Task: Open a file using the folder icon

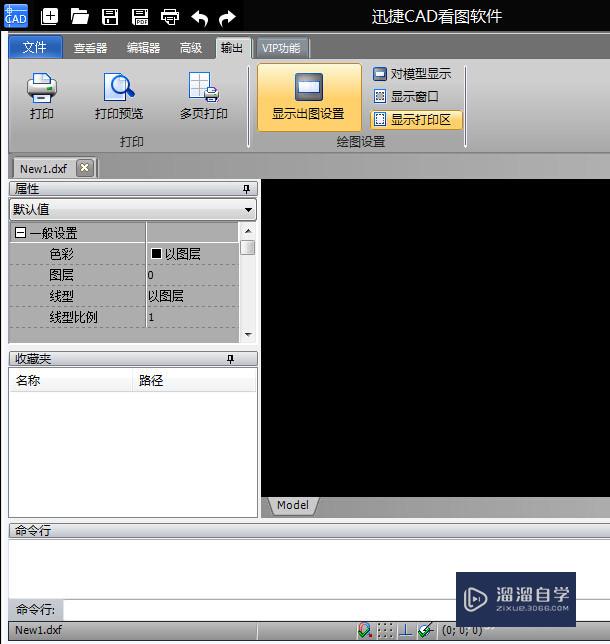Action: click(80, 17)
